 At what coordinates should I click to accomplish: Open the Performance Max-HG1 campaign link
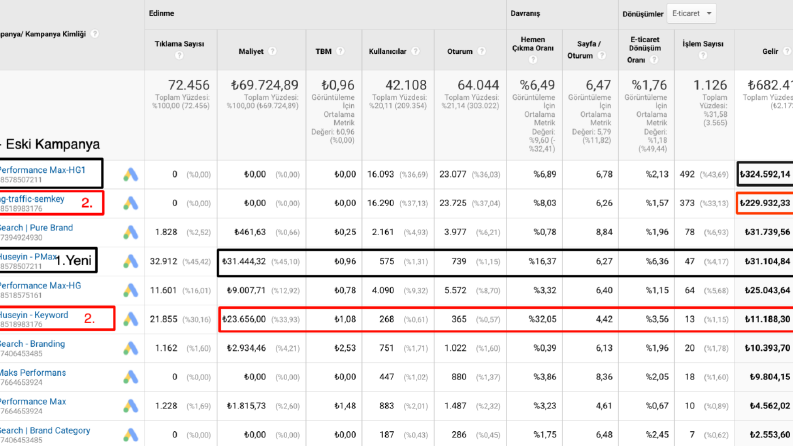[x=42, y=170]
